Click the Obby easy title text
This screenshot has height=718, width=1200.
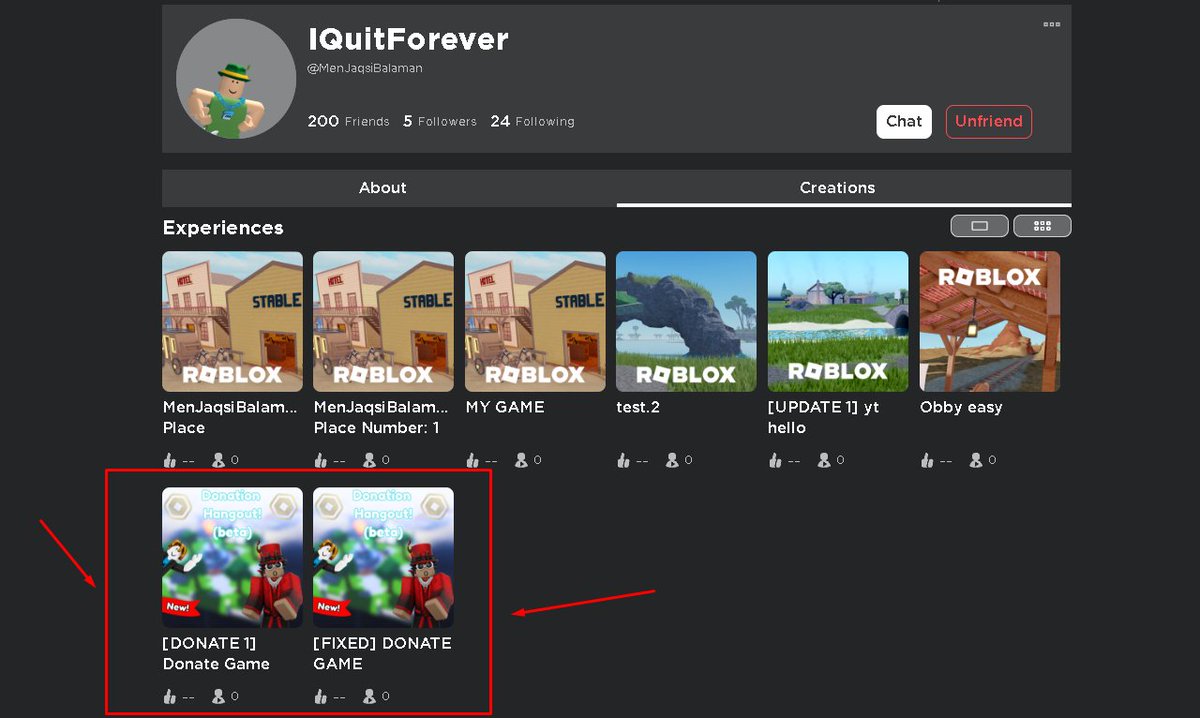click(x=961, y=407)
